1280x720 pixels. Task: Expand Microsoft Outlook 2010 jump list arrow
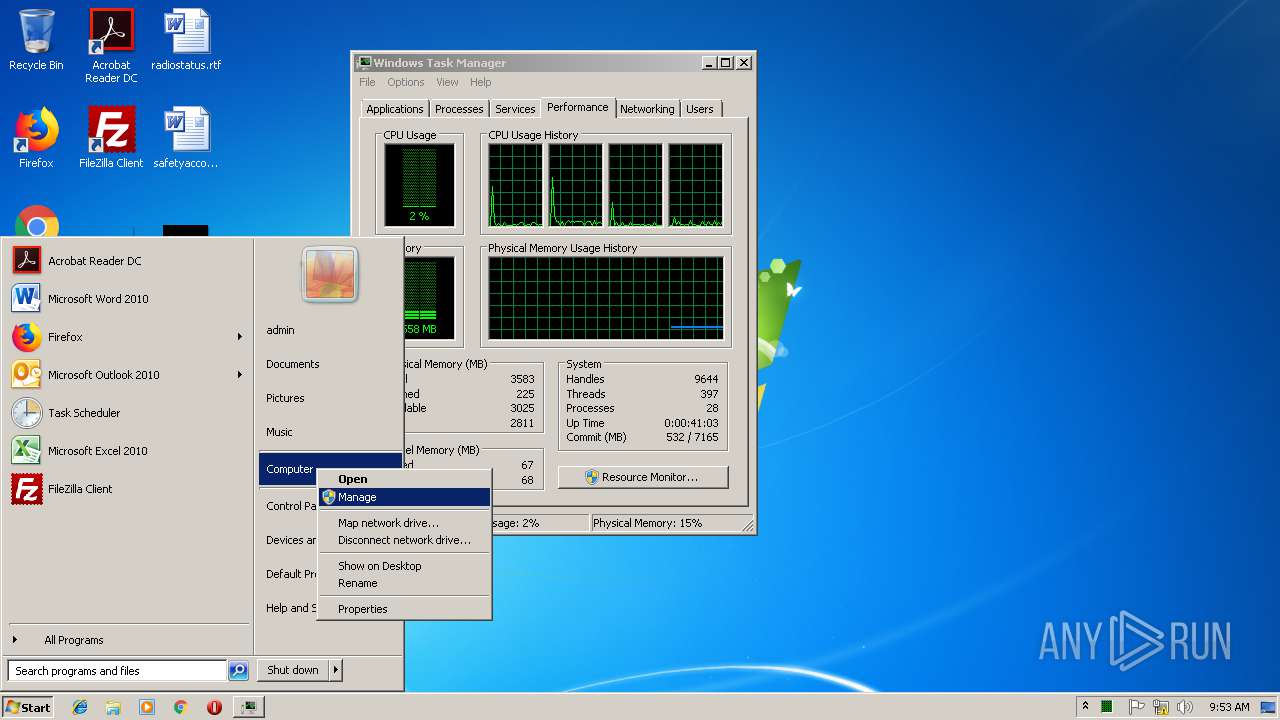pyautogui.click(x=240, y=375)
